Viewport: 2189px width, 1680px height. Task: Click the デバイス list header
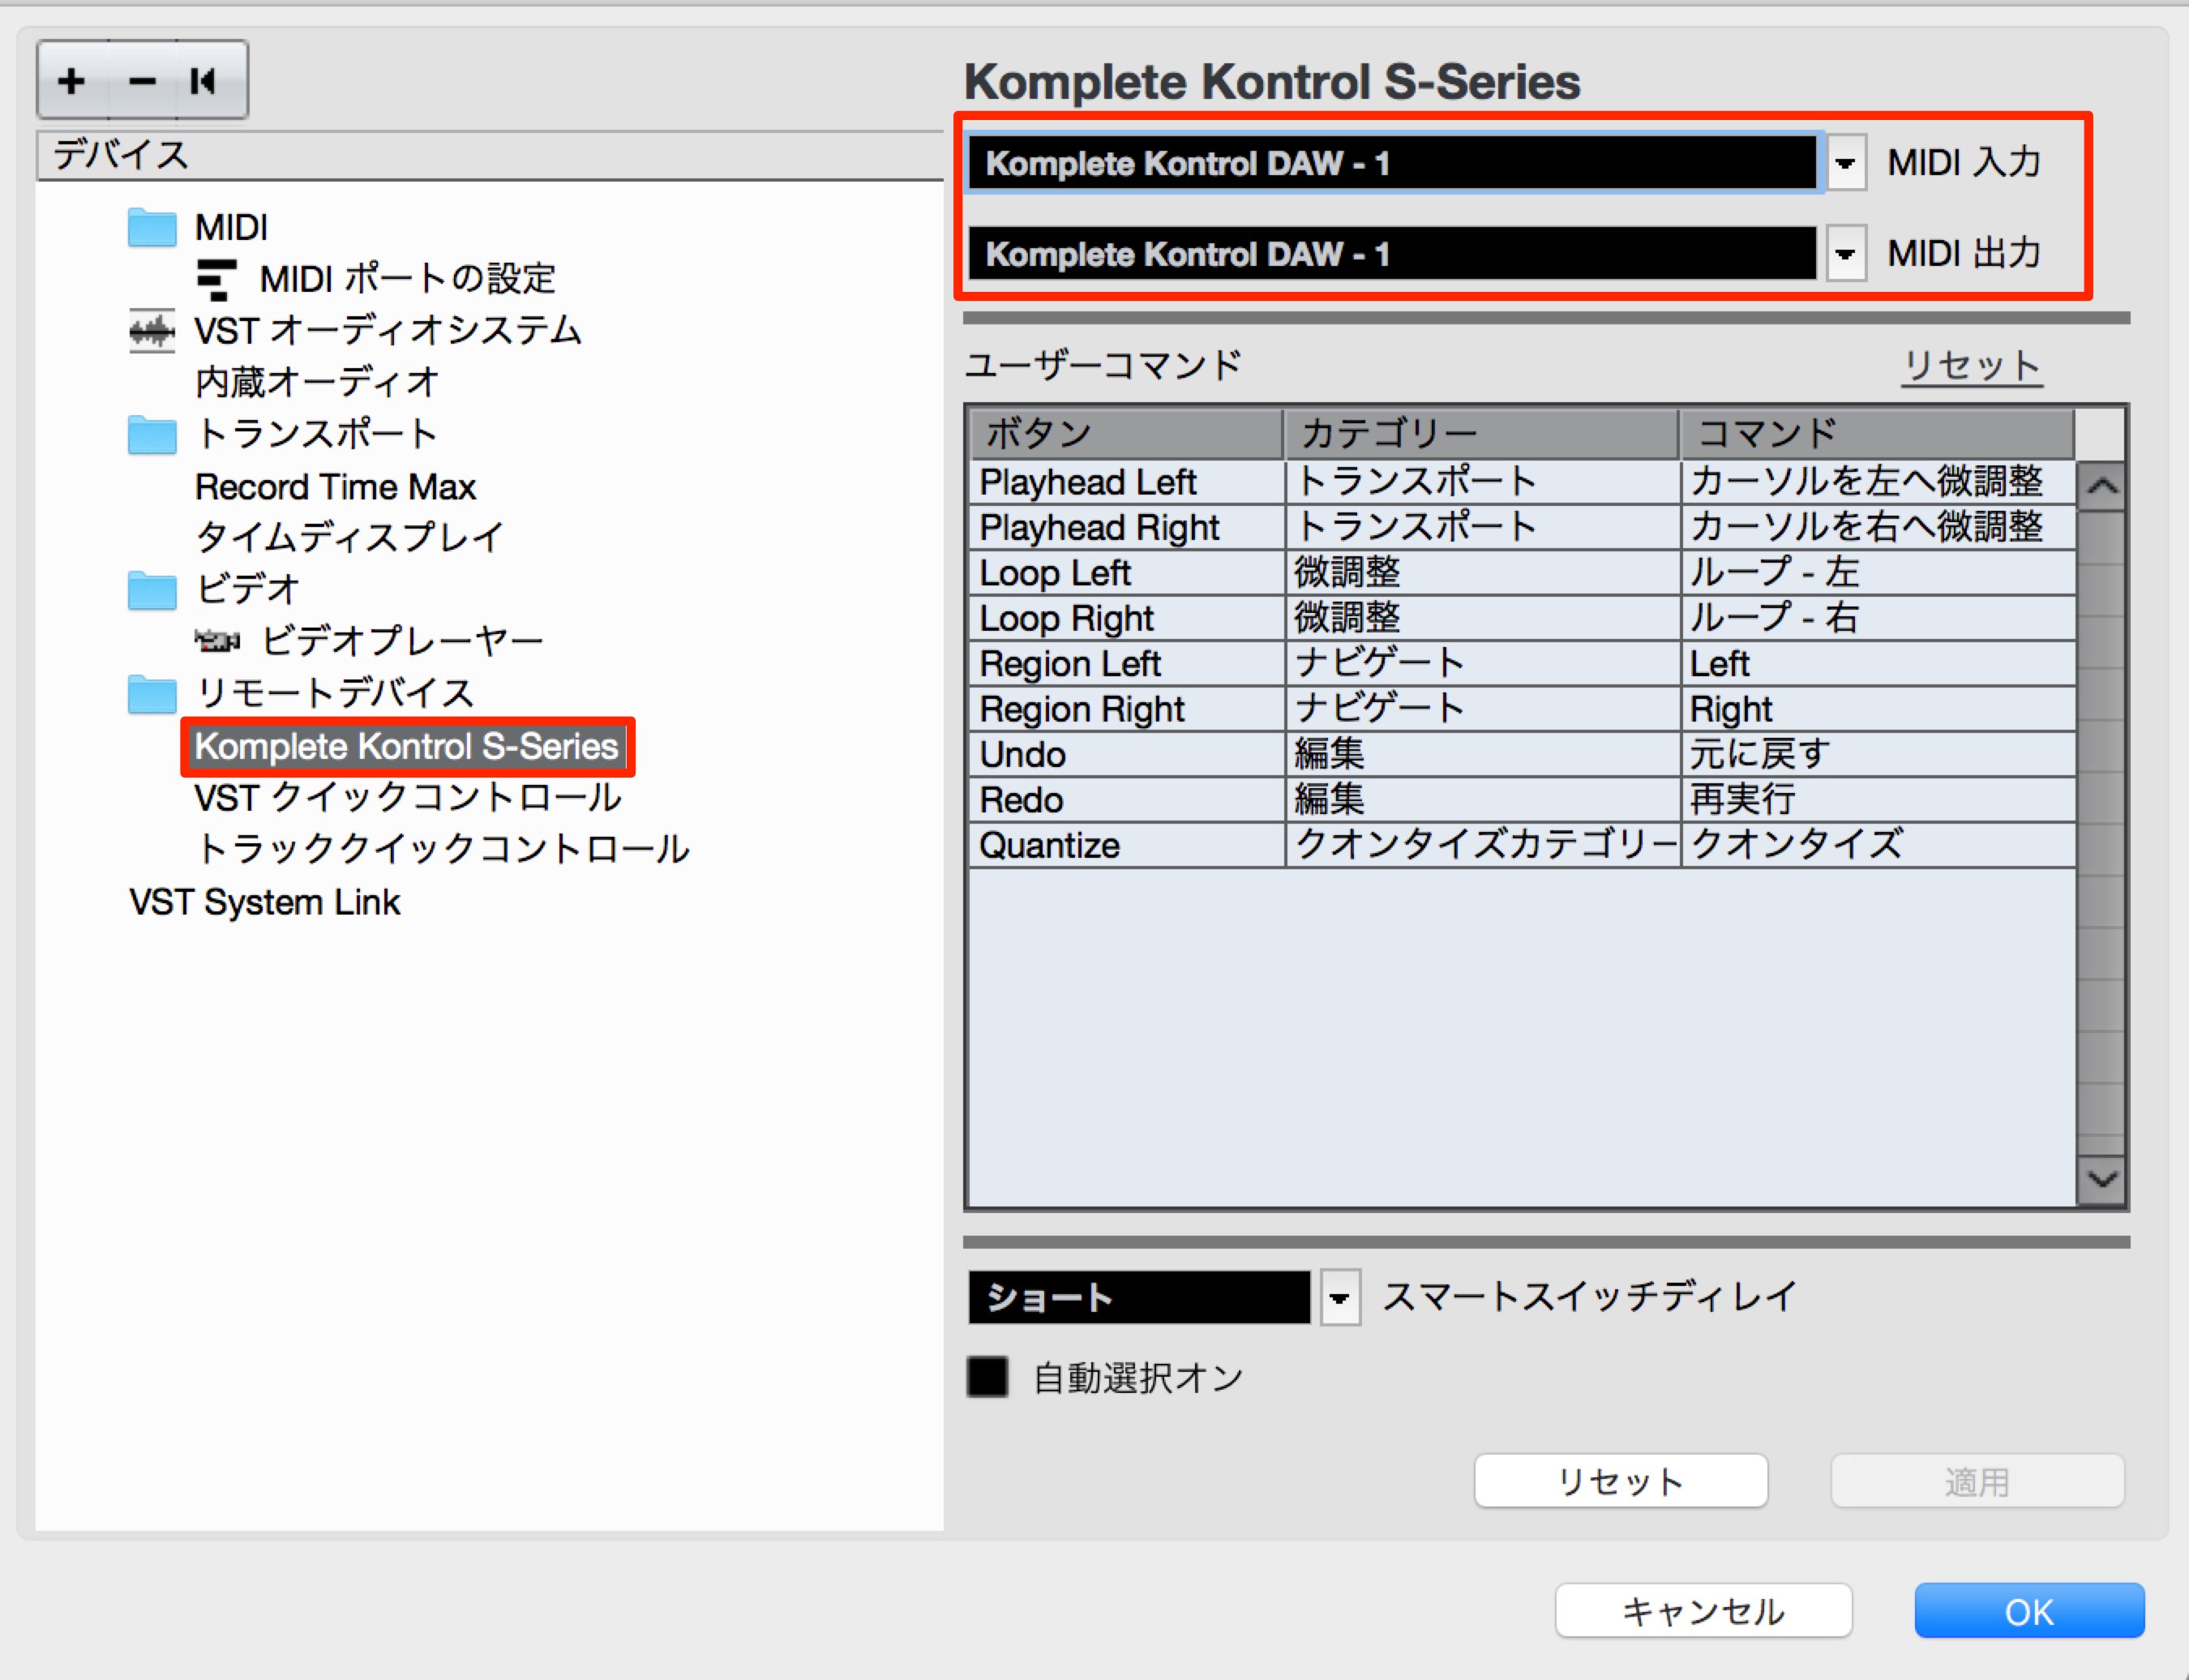[490, 156]
